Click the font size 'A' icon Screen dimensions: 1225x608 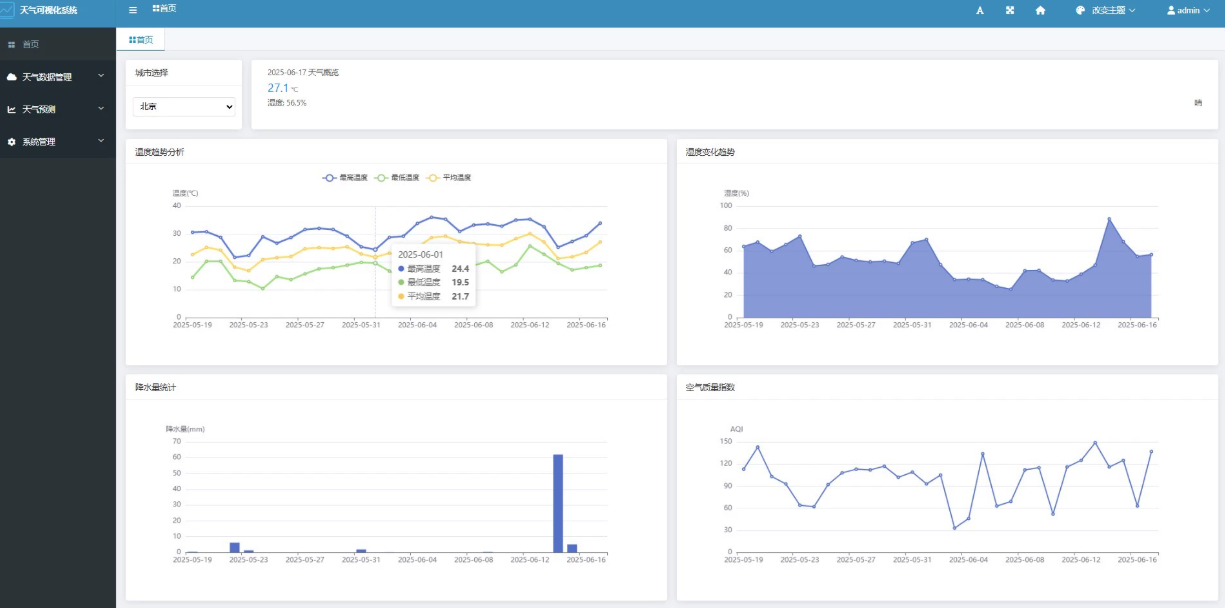coord(980,10)
